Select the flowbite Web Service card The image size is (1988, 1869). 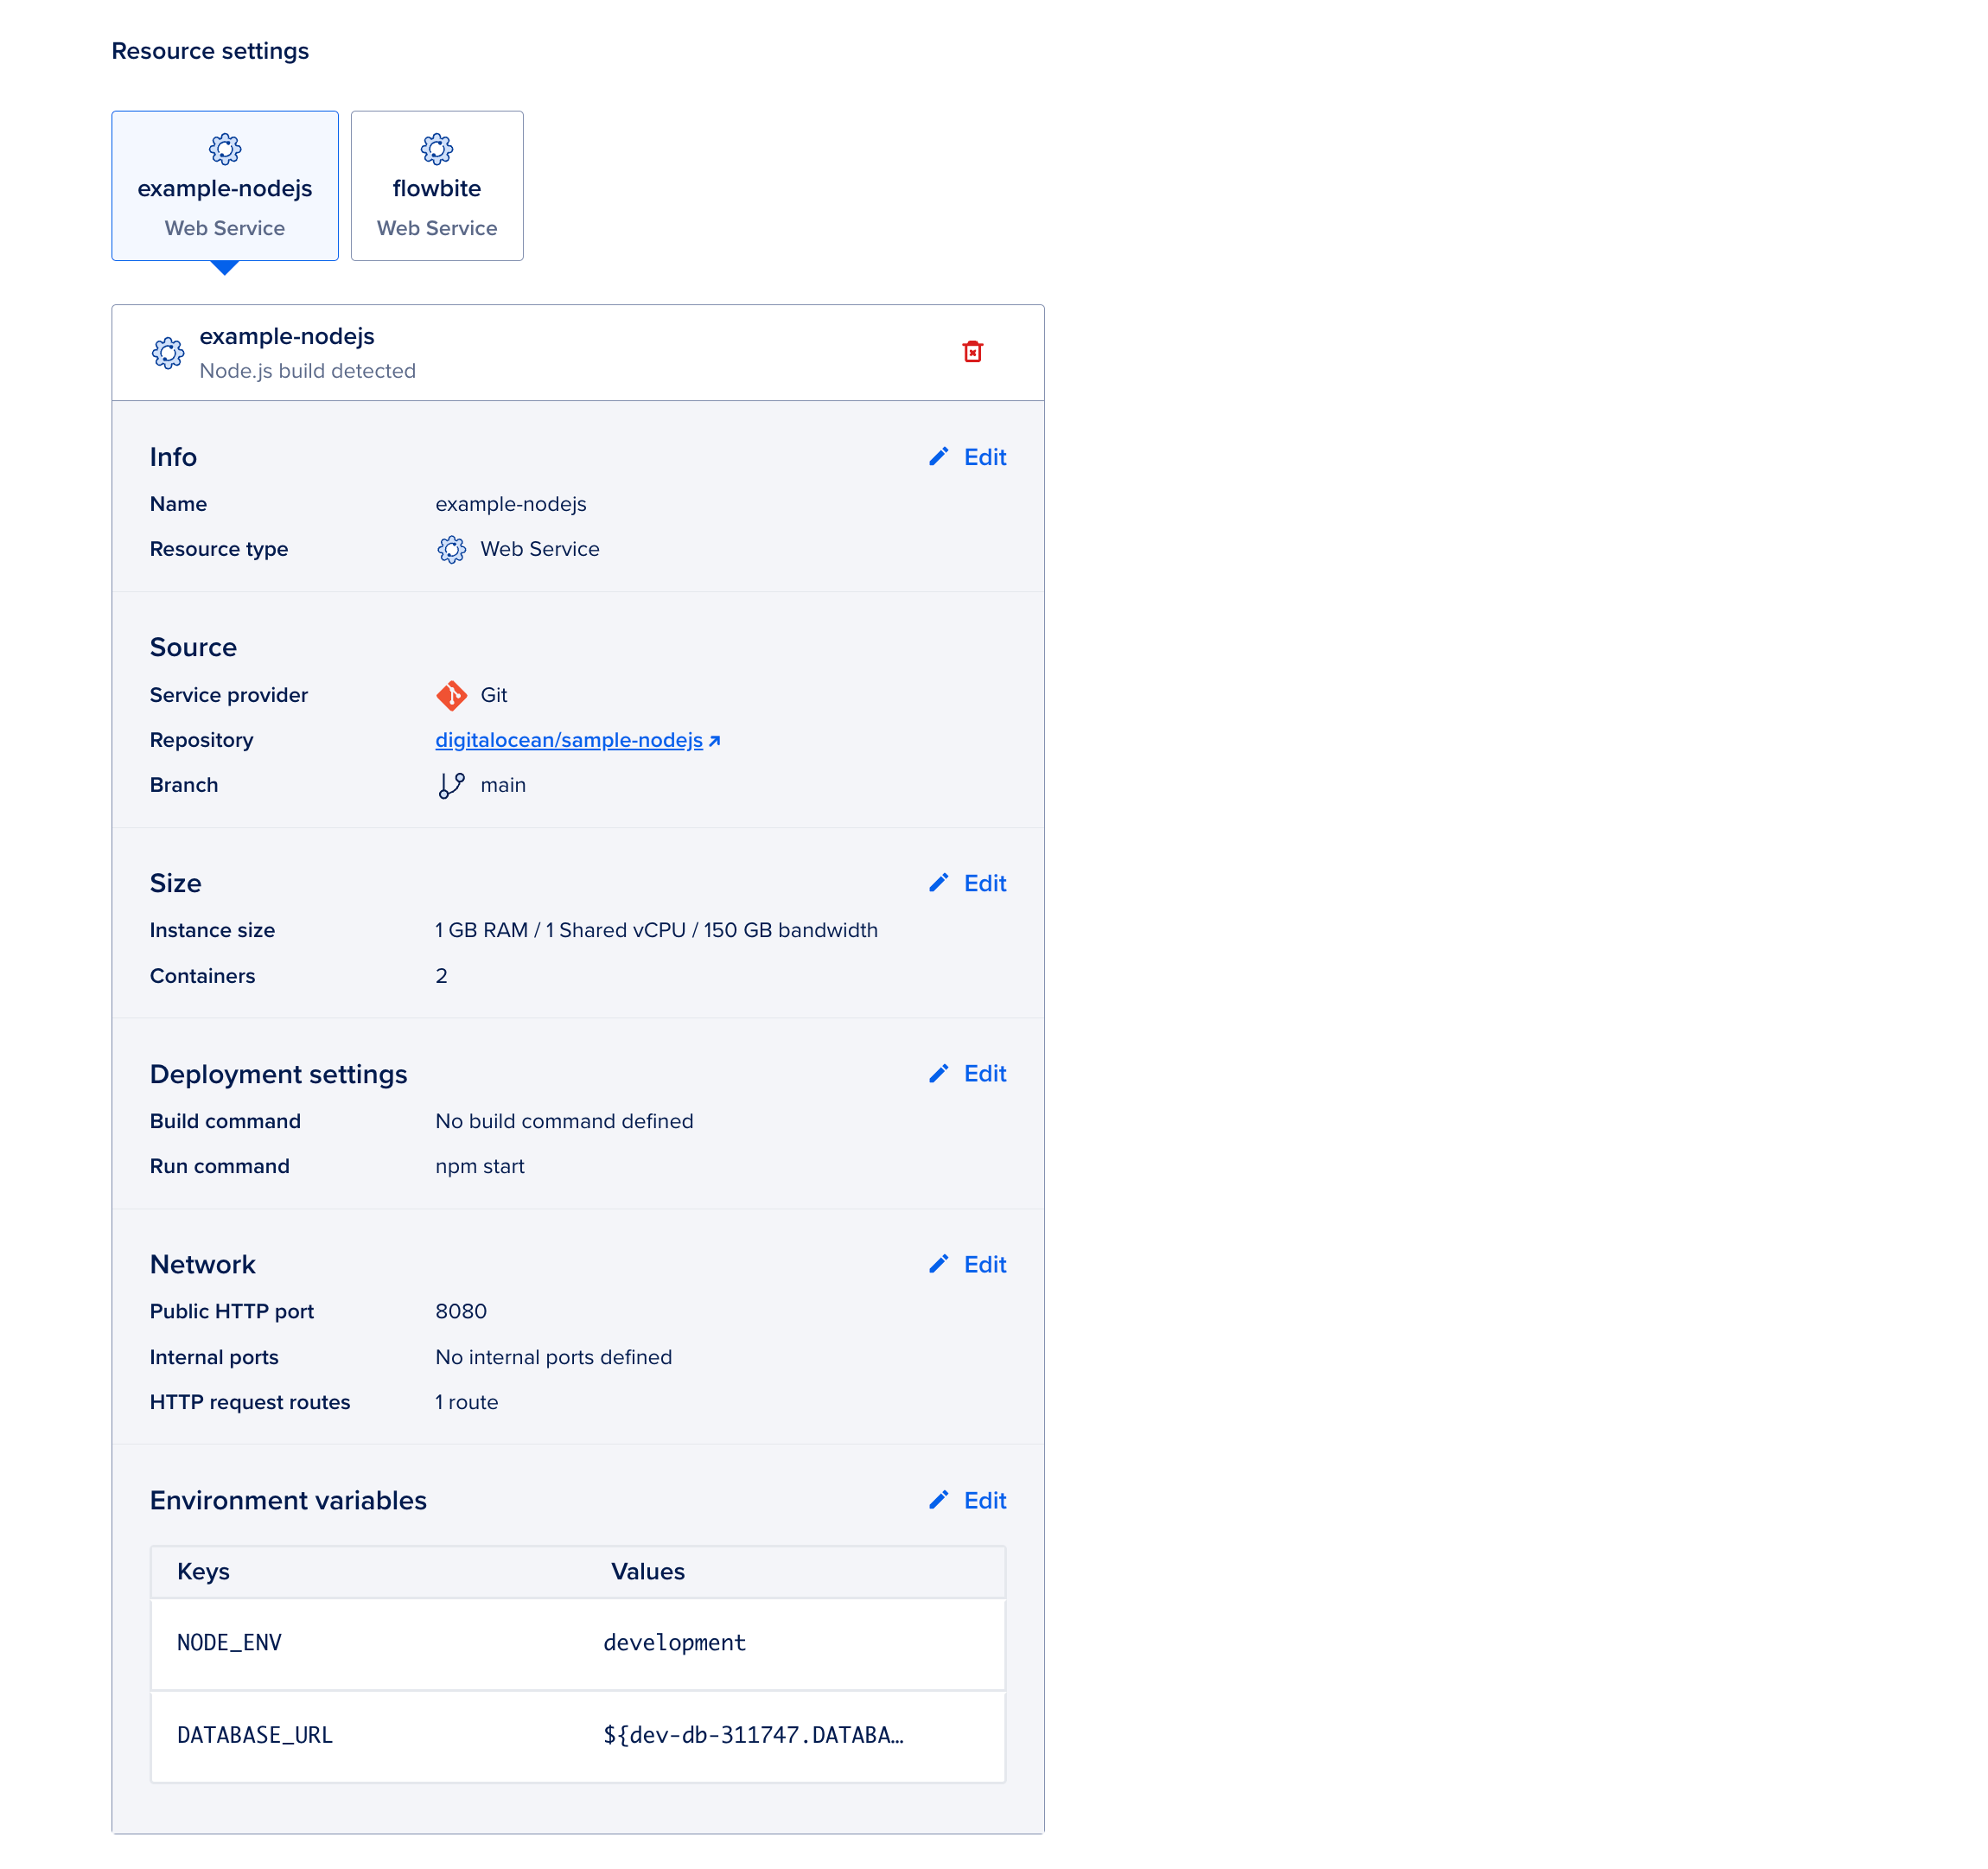(437, 186)
